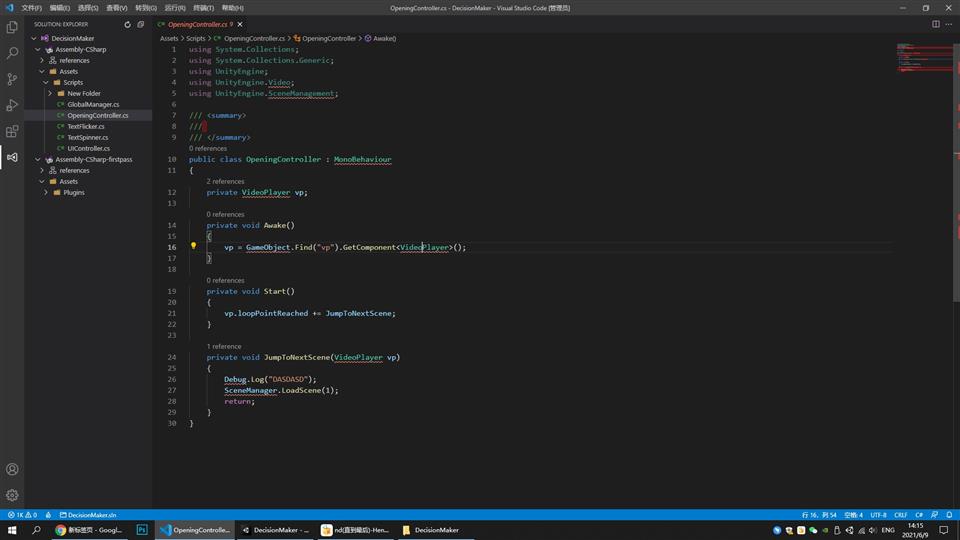Expand references under Assembly-CSharp-firstpass
This screenshot has width=960, height=540.
[x=42, y=171]
